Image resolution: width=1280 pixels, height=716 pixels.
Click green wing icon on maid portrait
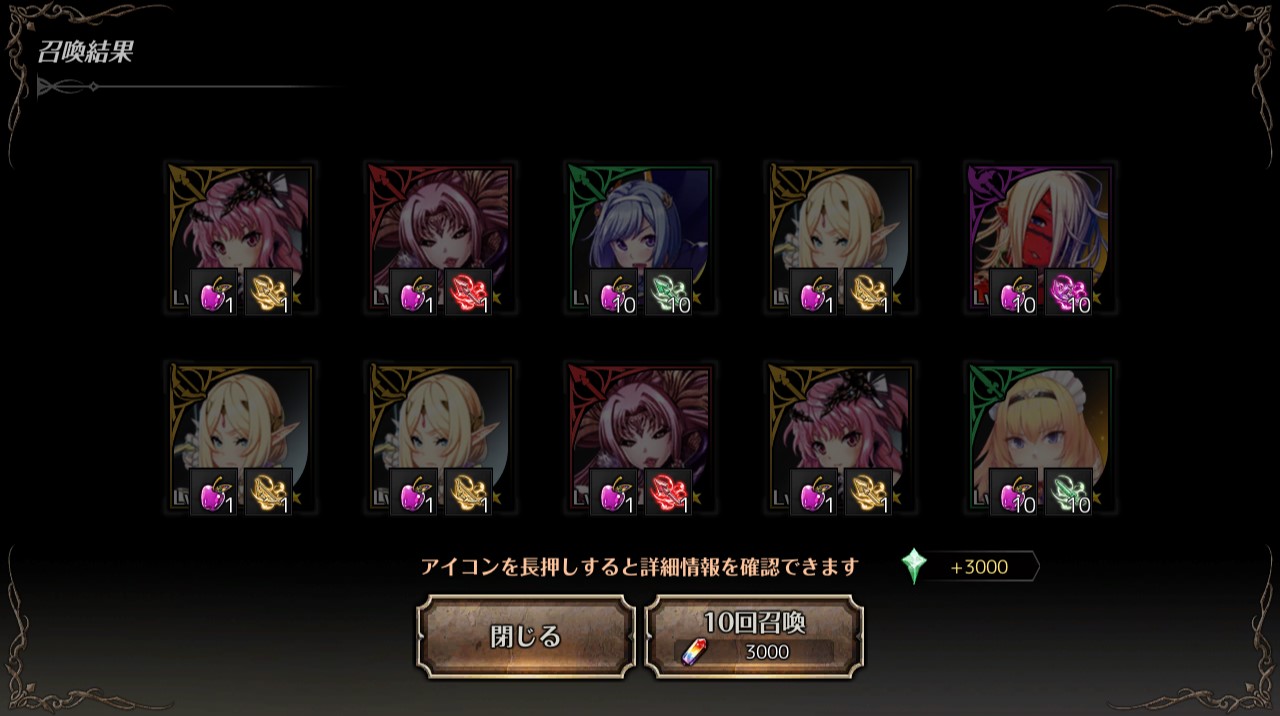pyautogui.click(x=1068, y=493)
